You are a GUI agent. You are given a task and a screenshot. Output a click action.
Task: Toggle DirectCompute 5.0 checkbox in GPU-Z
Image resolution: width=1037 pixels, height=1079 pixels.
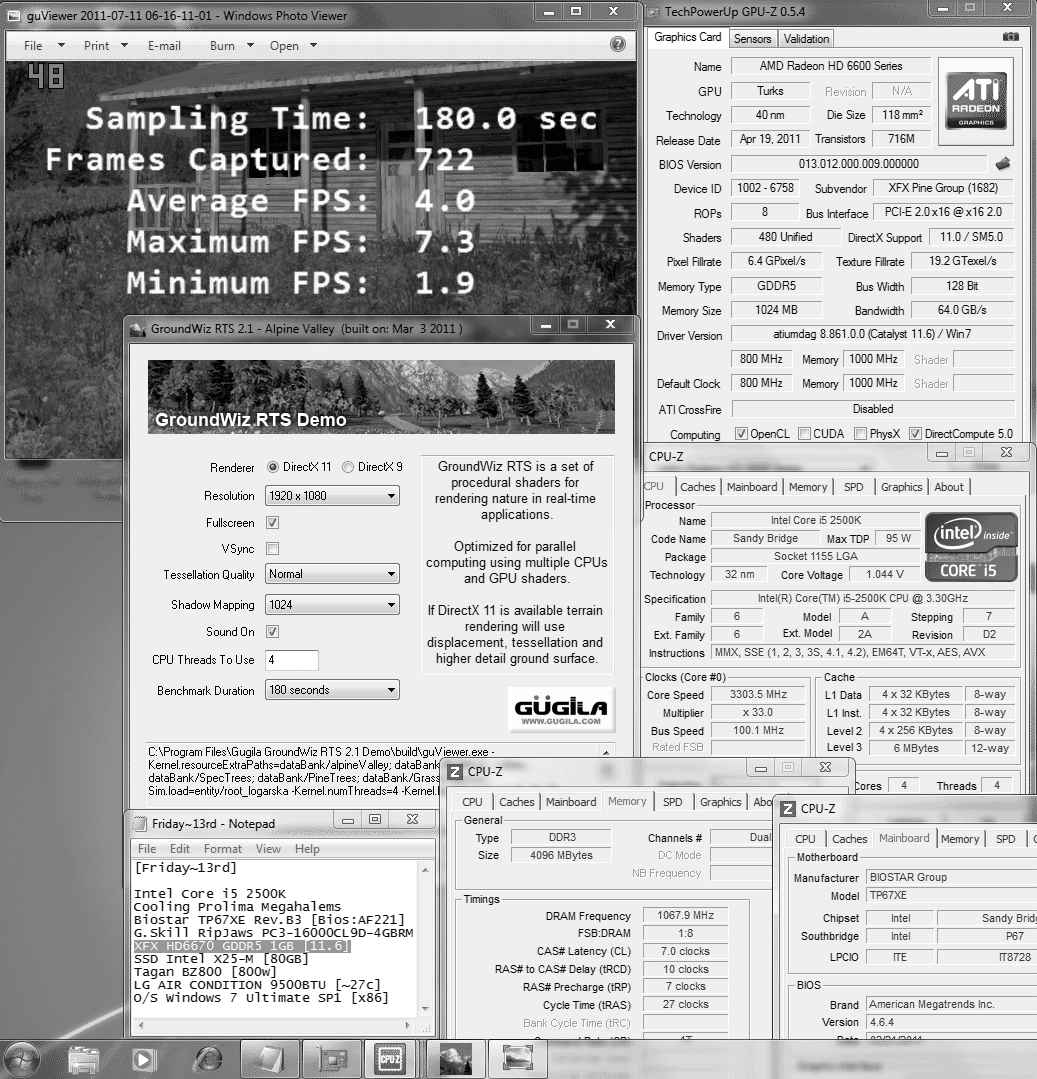pyautogui.click(x=915, y=434)
